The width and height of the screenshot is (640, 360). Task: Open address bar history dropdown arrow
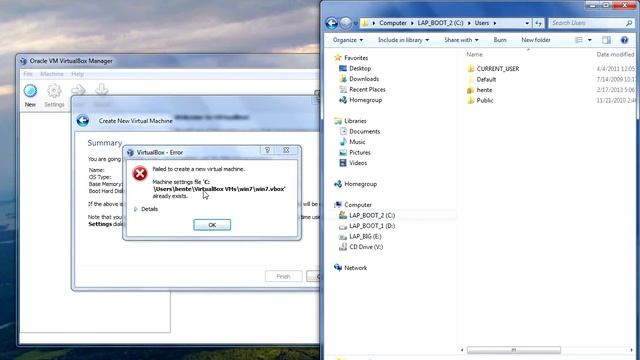click(x=527, y=23)
